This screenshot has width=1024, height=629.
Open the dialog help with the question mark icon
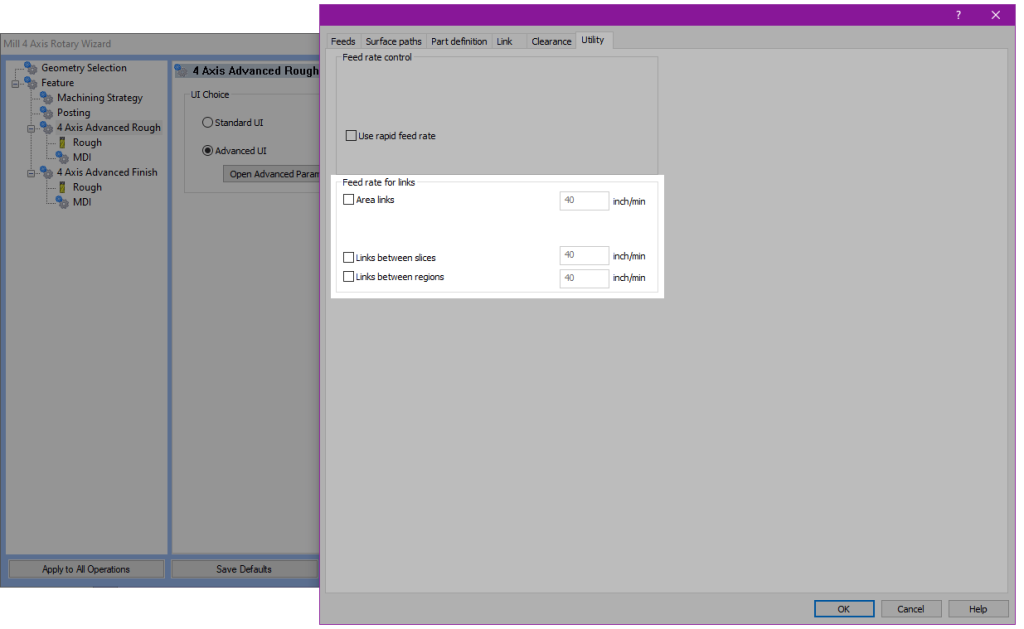(x=957, y=15)
